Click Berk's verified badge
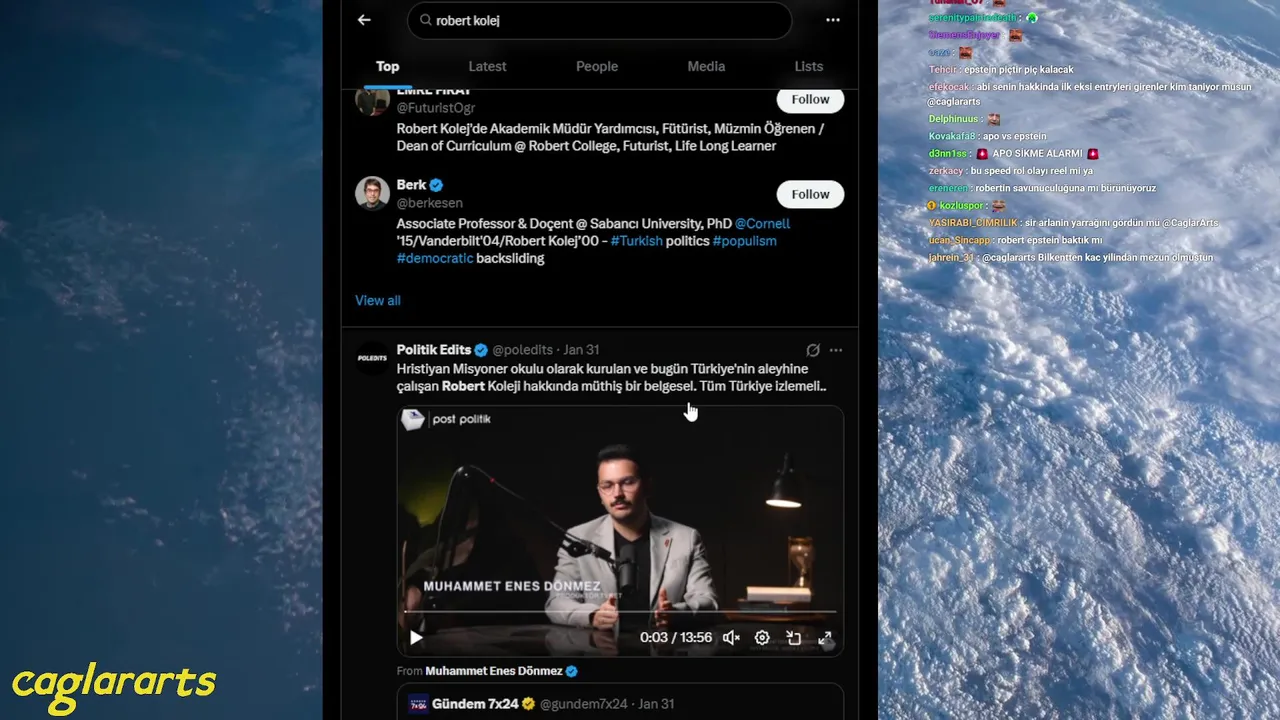Screen dimensions: 1280x720 pyautogui.click(x=437, y=185)
